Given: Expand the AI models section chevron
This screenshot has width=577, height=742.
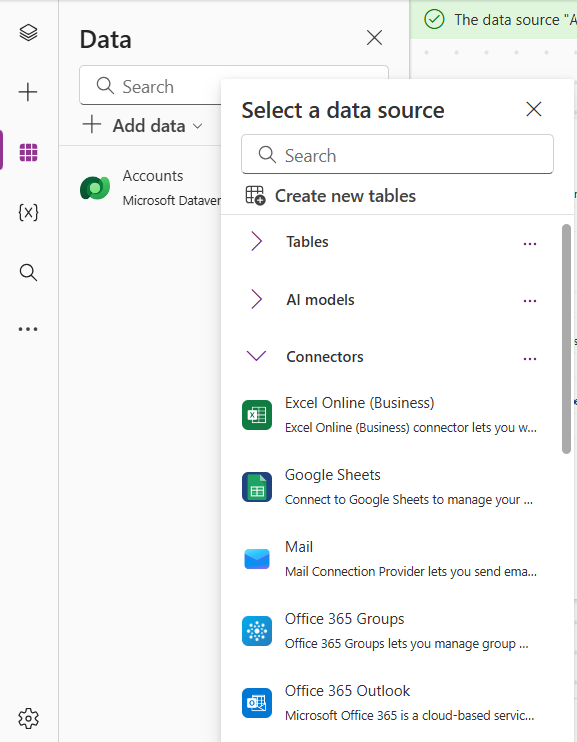Looking at the screenshot, I should pos(257,299).
